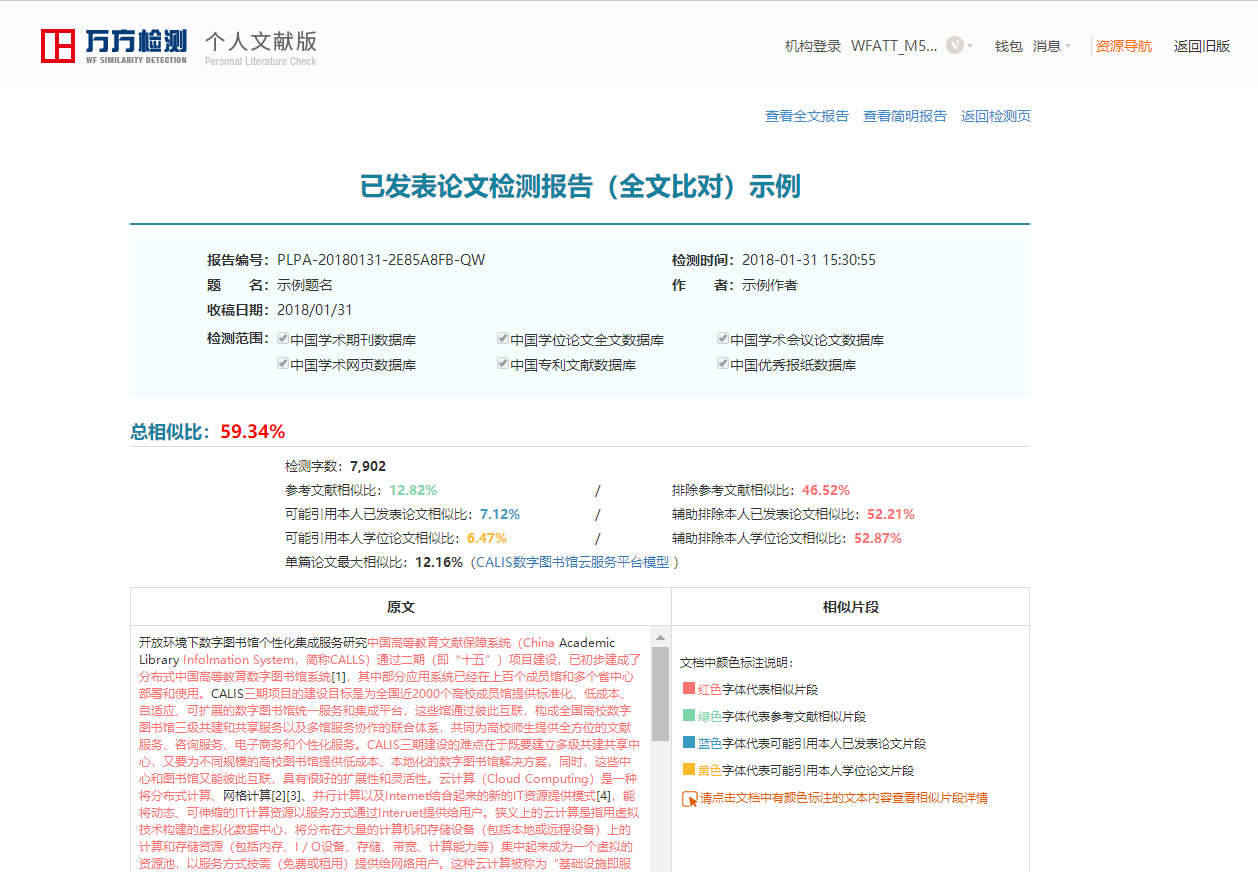Click the green 绿色 legend swatch

click(x=688, y=716)
